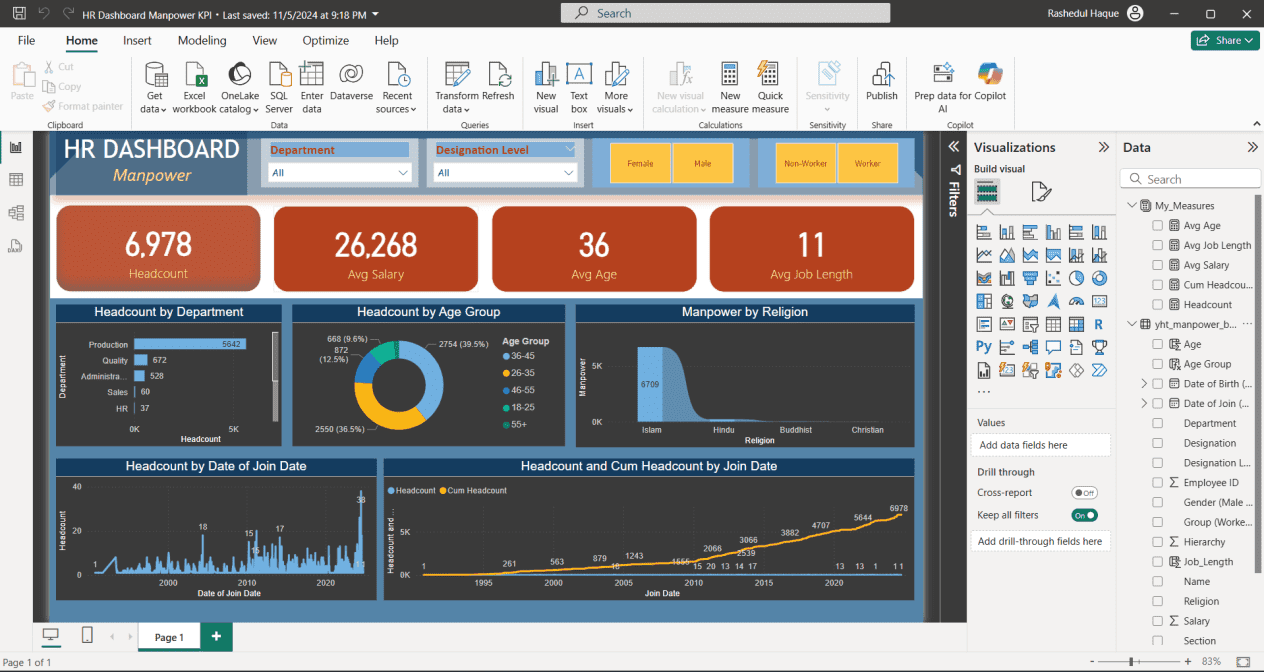Collapse the Data pane
The height and width of the screenshot is (672, 1264).
pos(1252,147)
